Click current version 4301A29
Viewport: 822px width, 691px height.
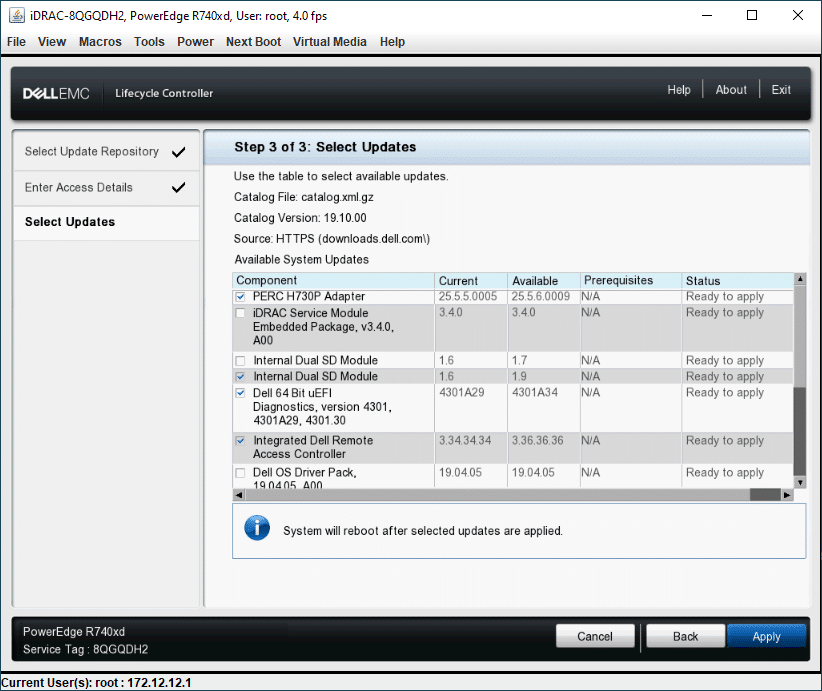(x=462, y=392)
